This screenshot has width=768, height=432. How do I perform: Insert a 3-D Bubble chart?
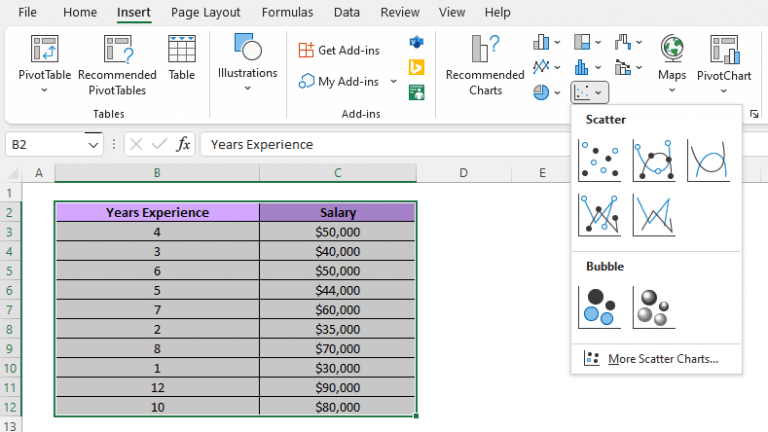(x=654, y=307)
